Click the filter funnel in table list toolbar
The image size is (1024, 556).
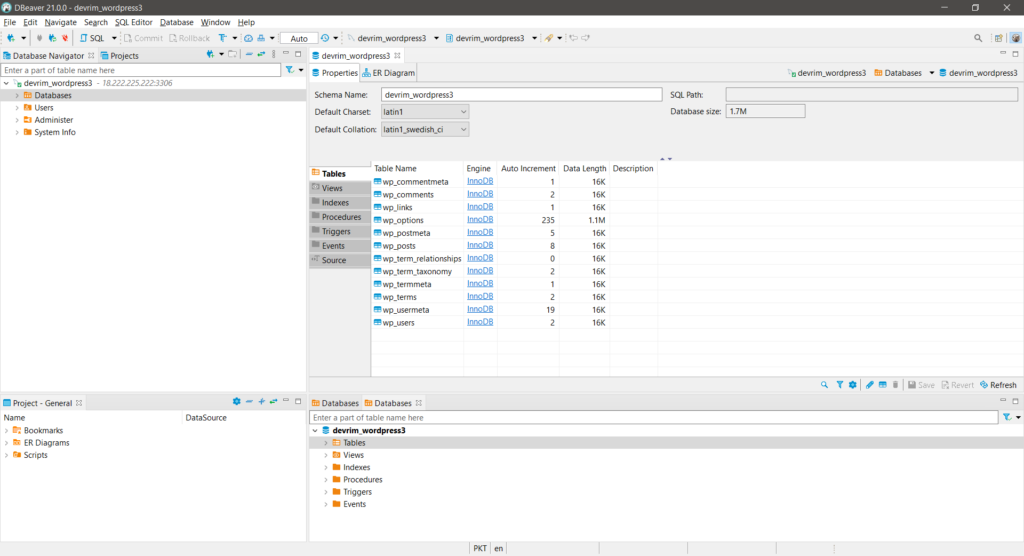tap(840, 385)
